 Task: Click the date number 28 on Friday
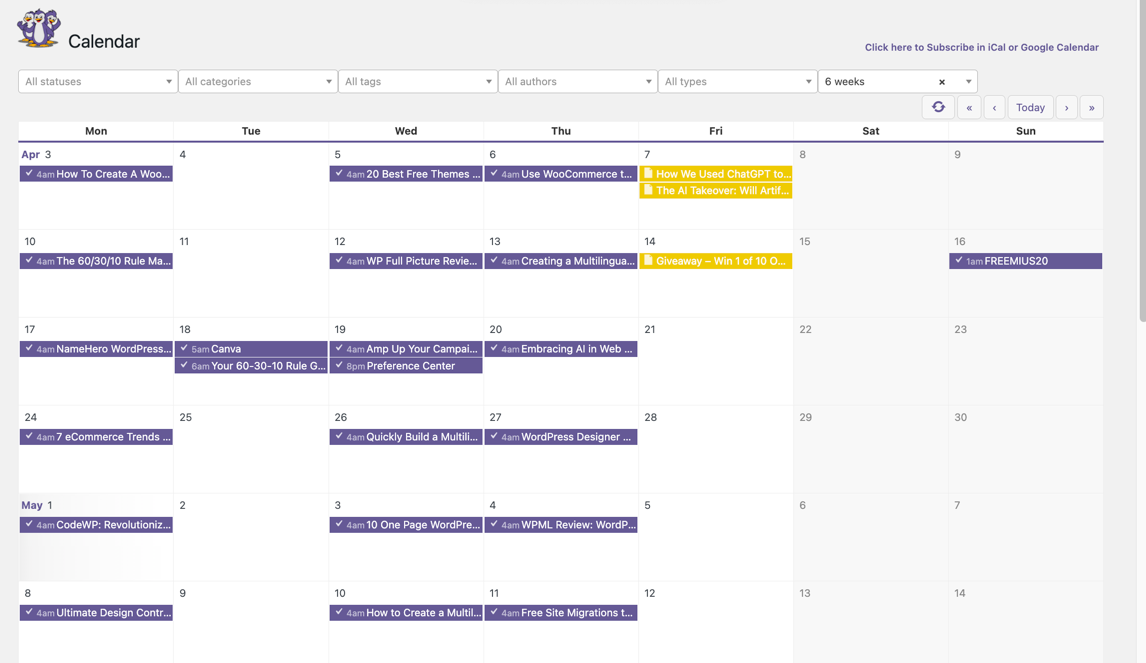650,417
